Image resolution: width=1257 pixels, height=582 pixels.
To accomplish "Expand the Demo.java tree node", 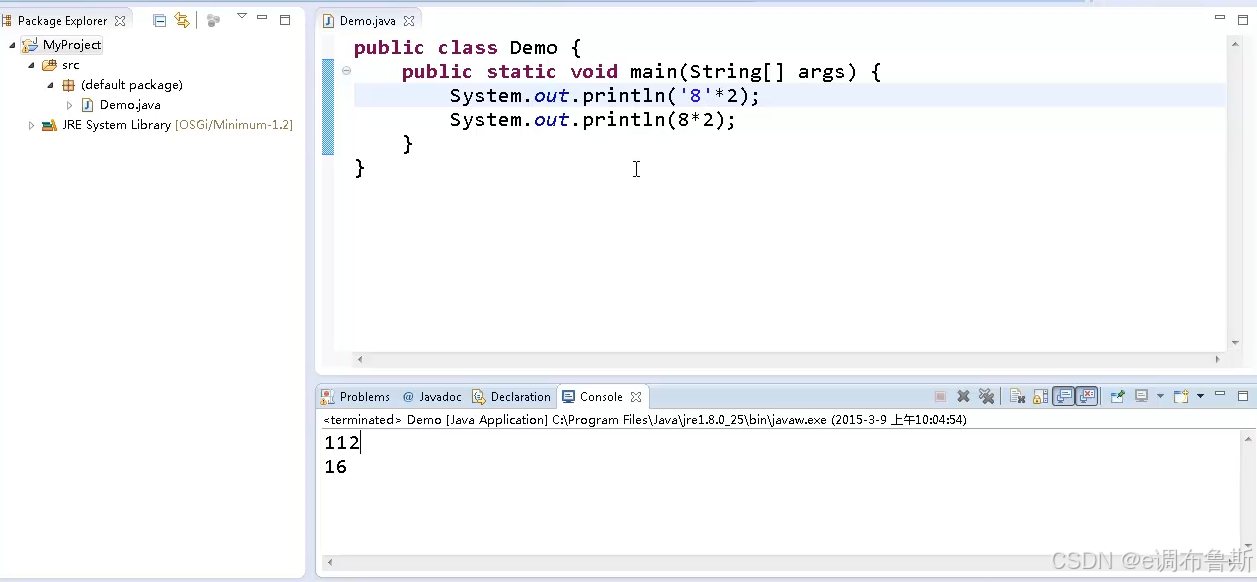I will [69, 105].
